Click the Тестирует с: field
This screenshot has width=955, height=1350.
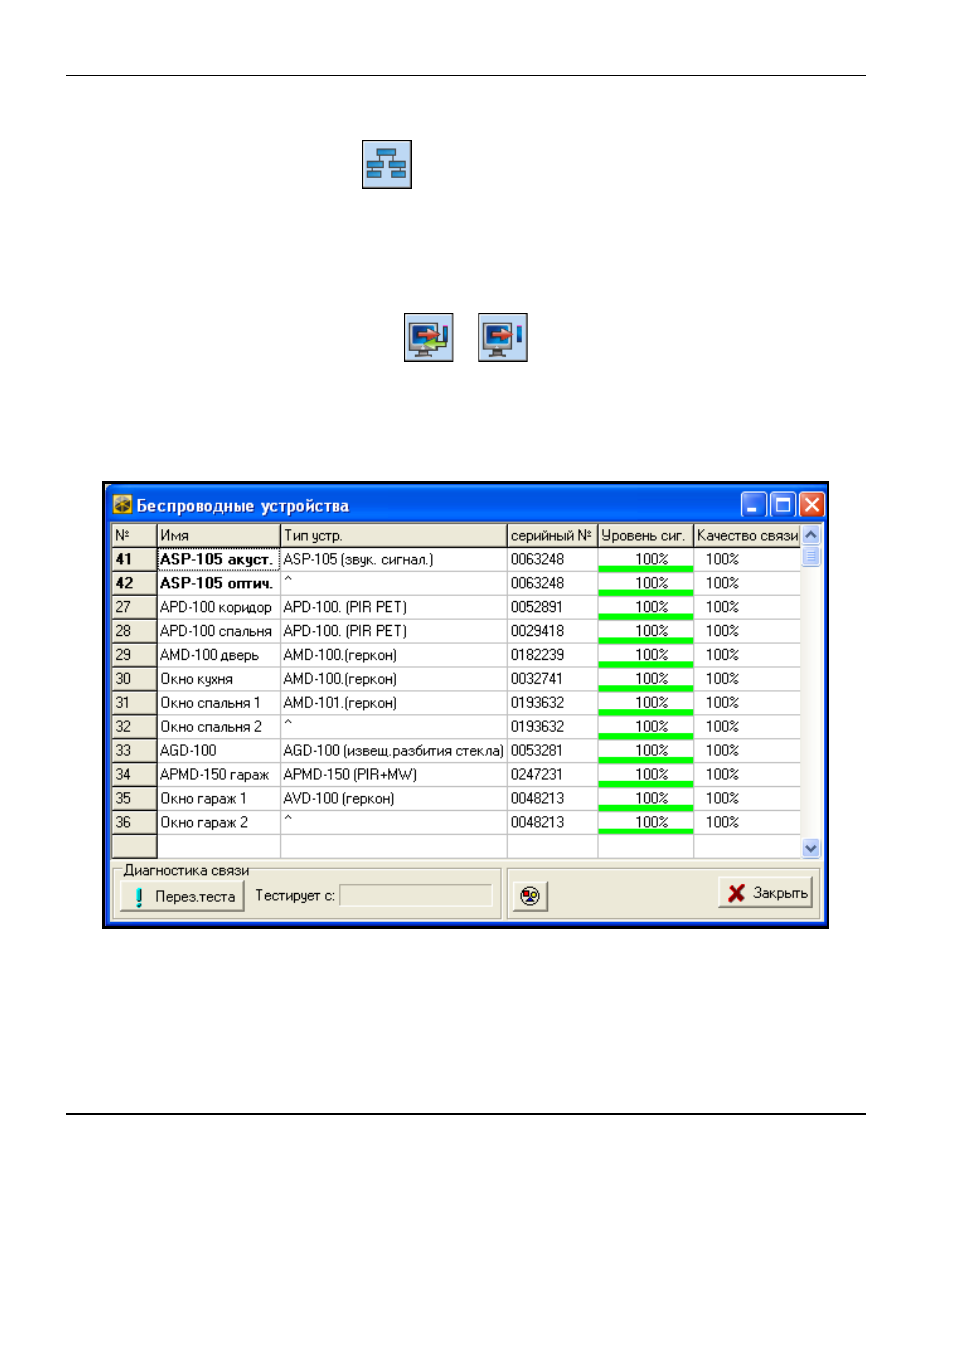416,895
